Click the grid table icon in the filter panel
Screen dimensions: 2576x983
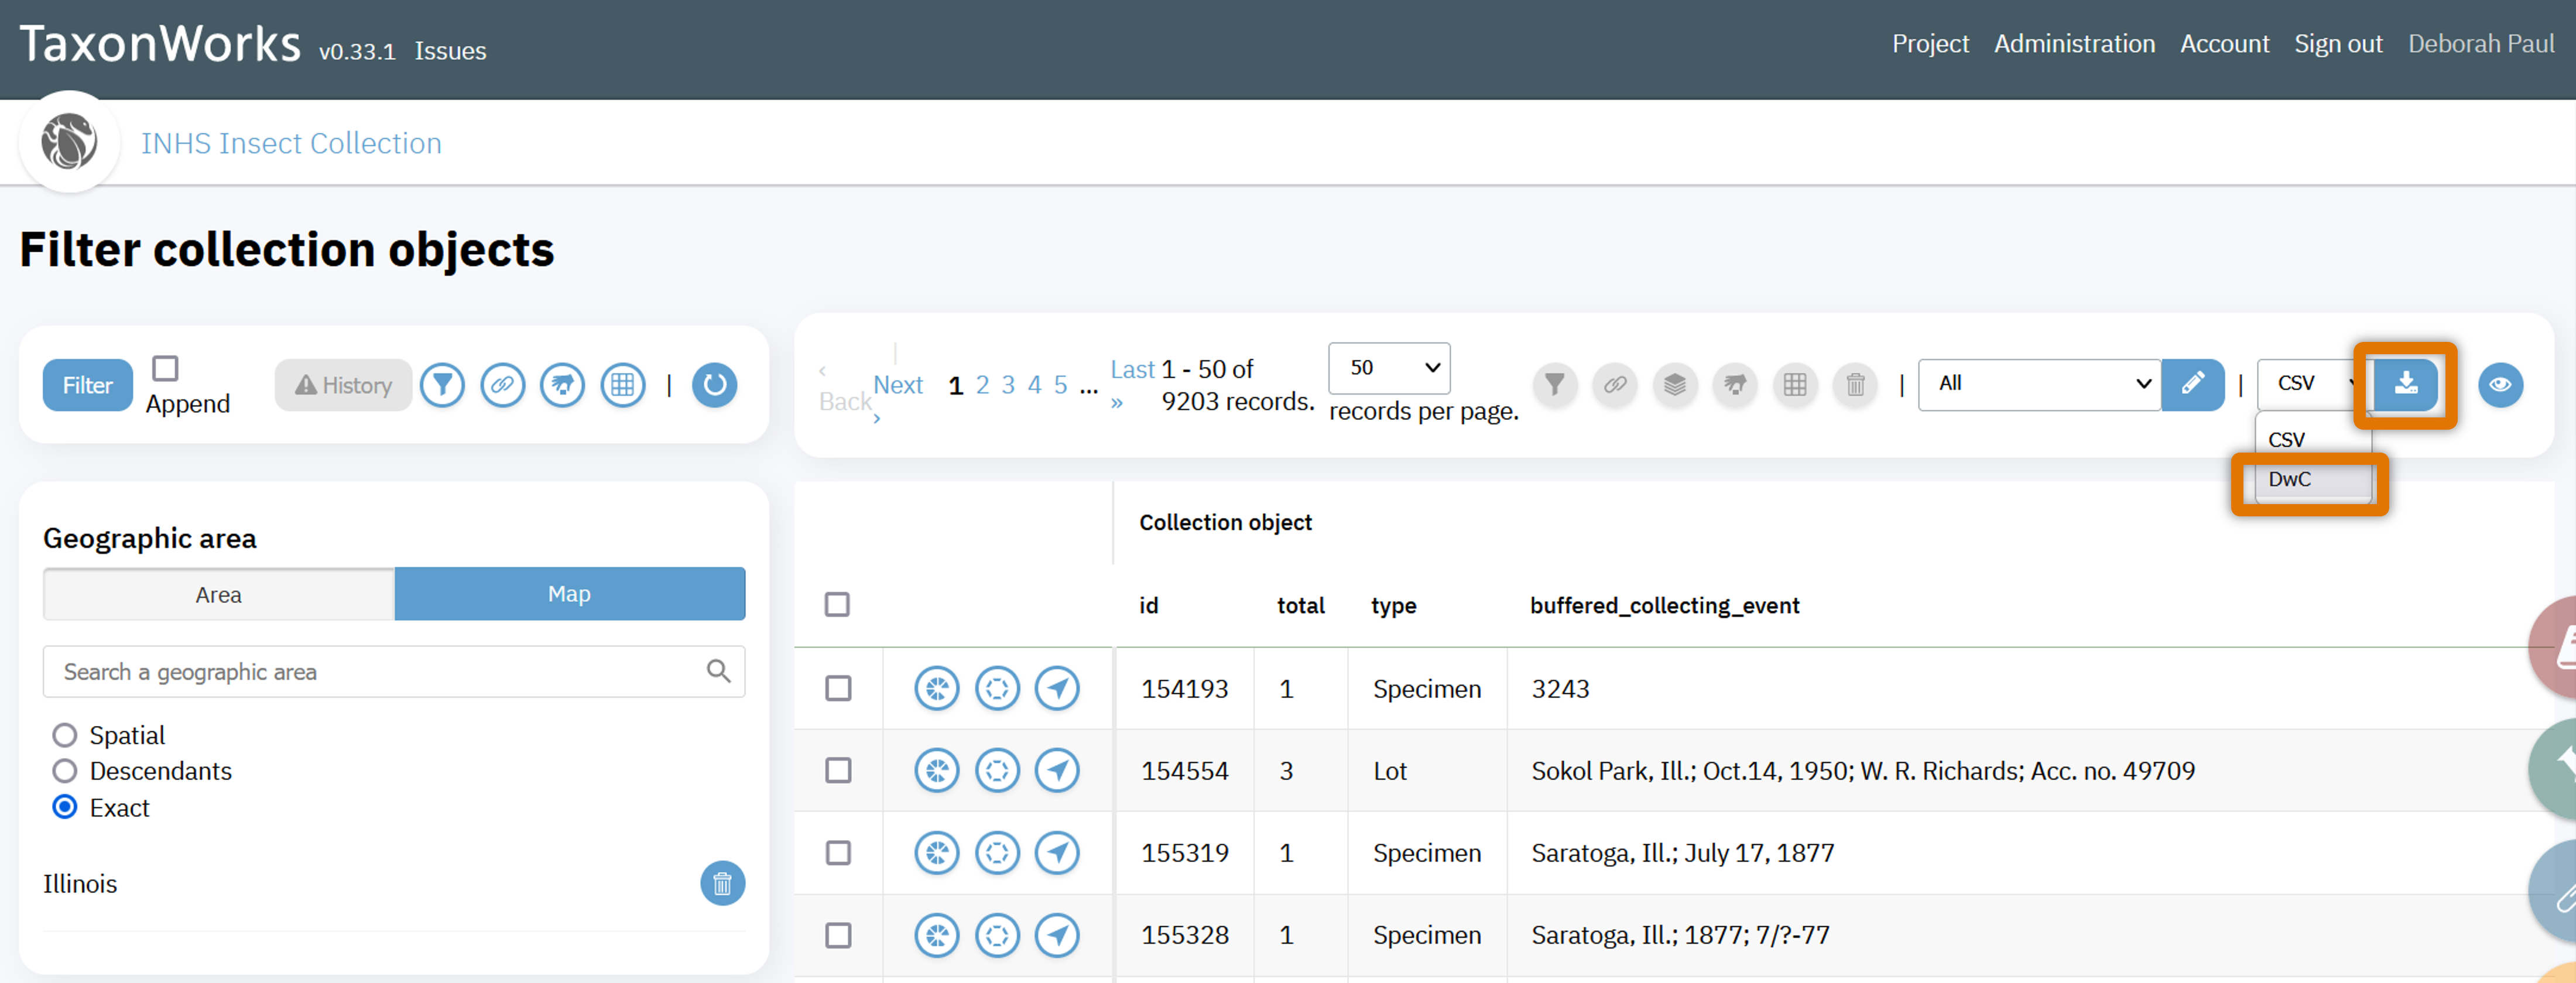click(x=622, y=385)
